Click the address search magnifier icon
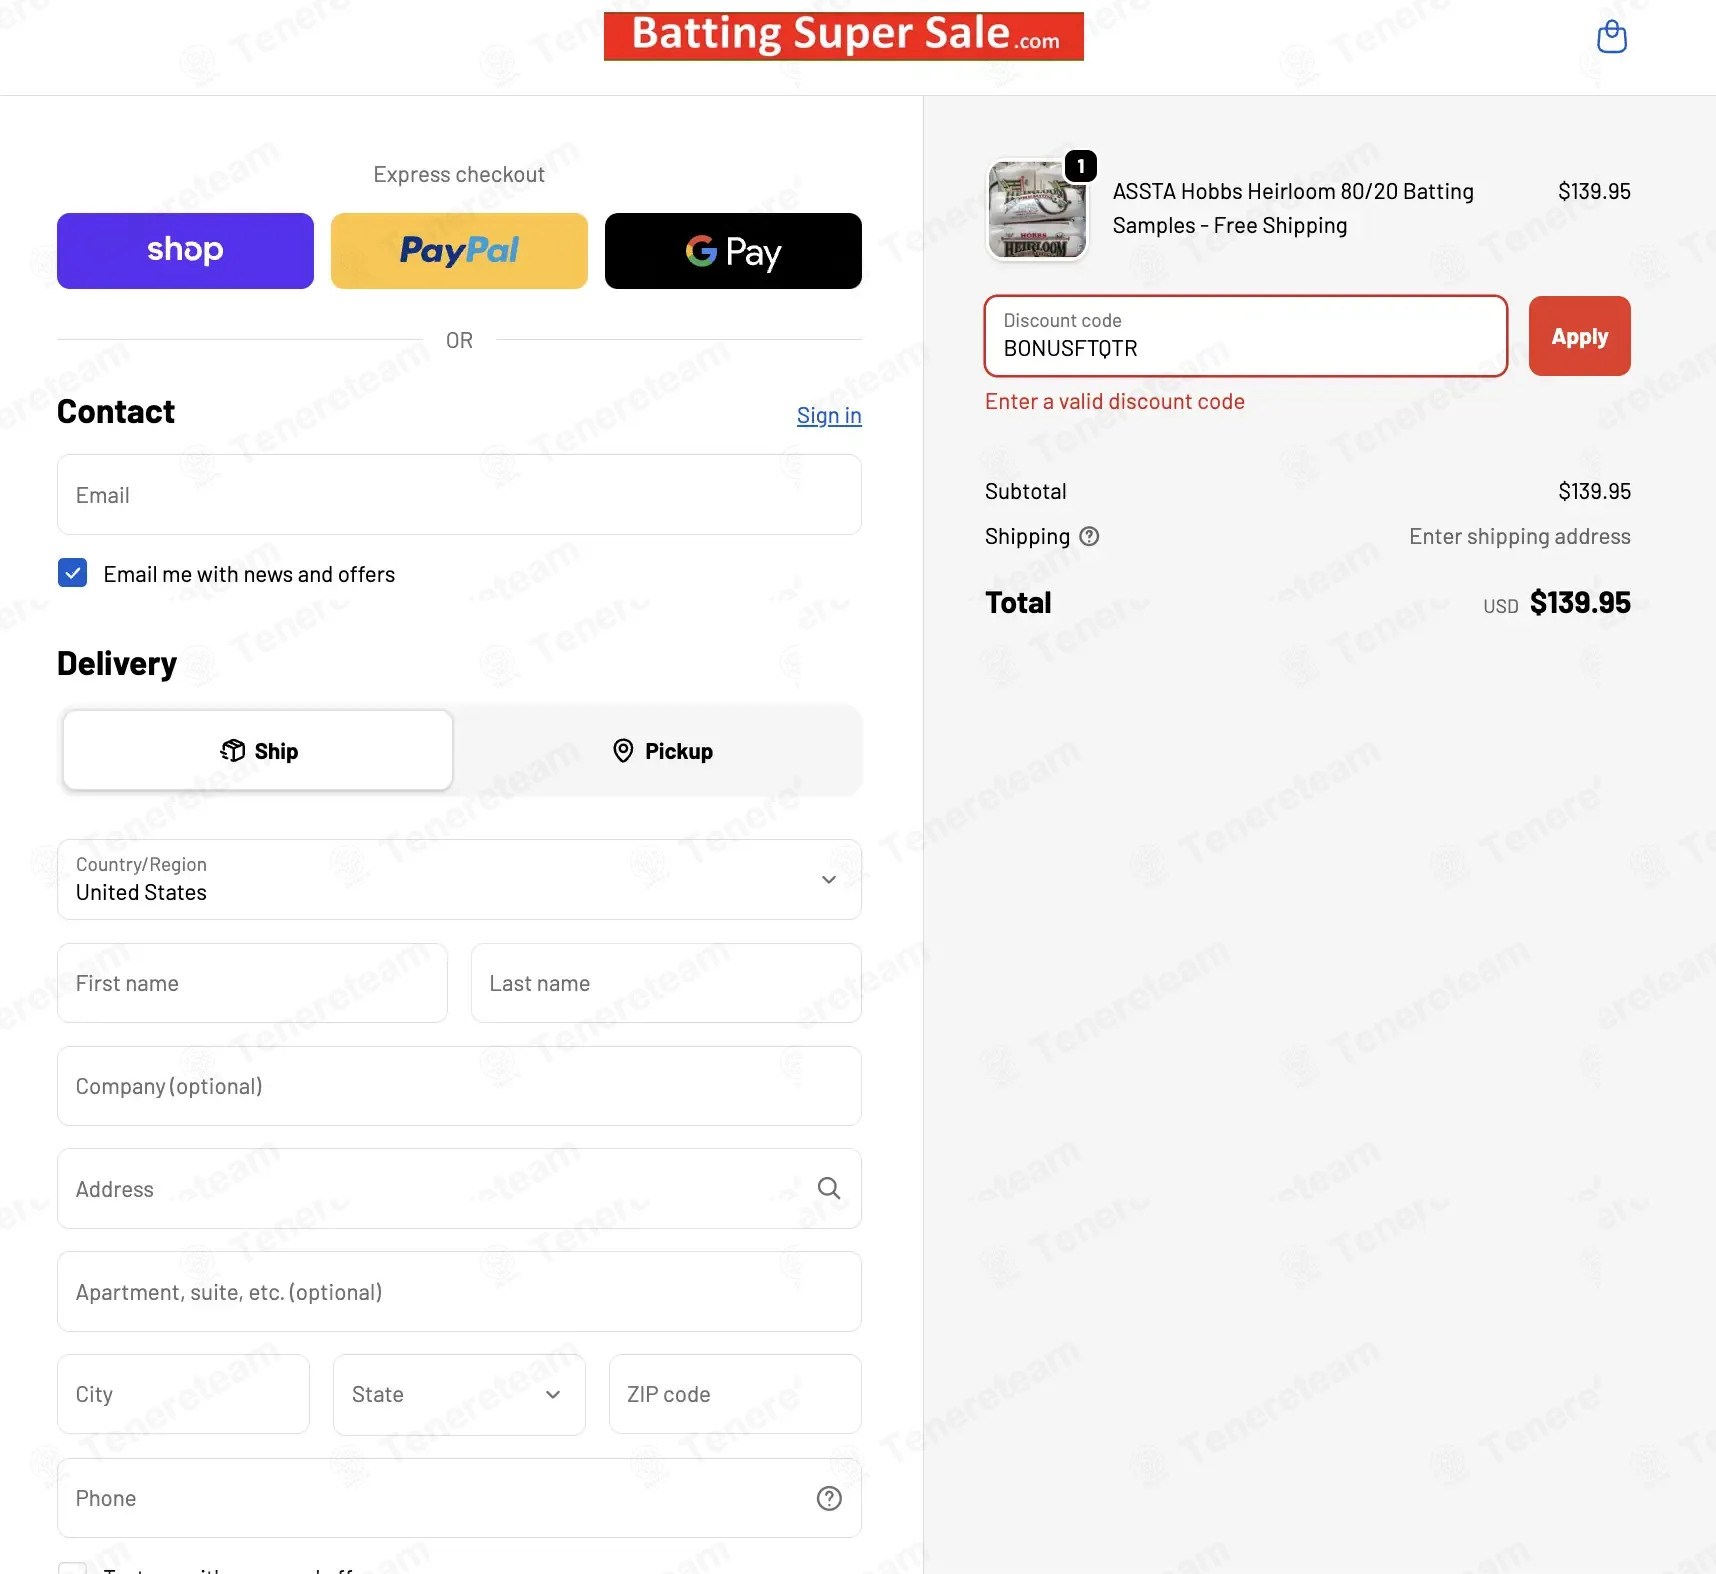Viewport: 1716px width, 1574px height. pyautogui.click(x=829, y=1188)
